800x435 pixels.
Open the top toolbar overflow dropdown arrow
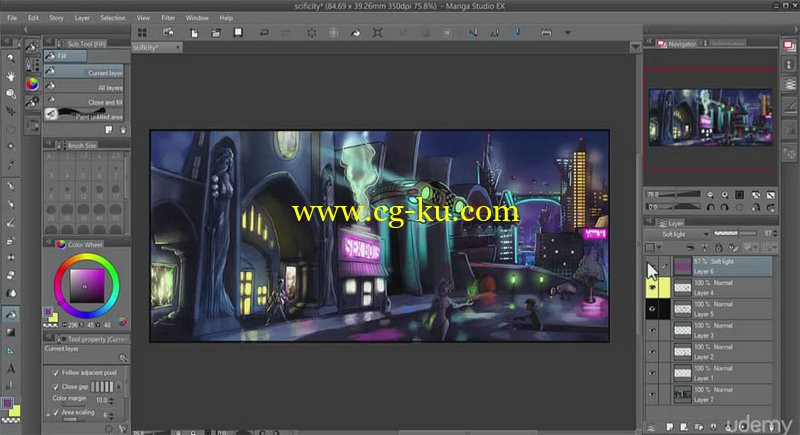pyautogui.click(x=567, y=33)
